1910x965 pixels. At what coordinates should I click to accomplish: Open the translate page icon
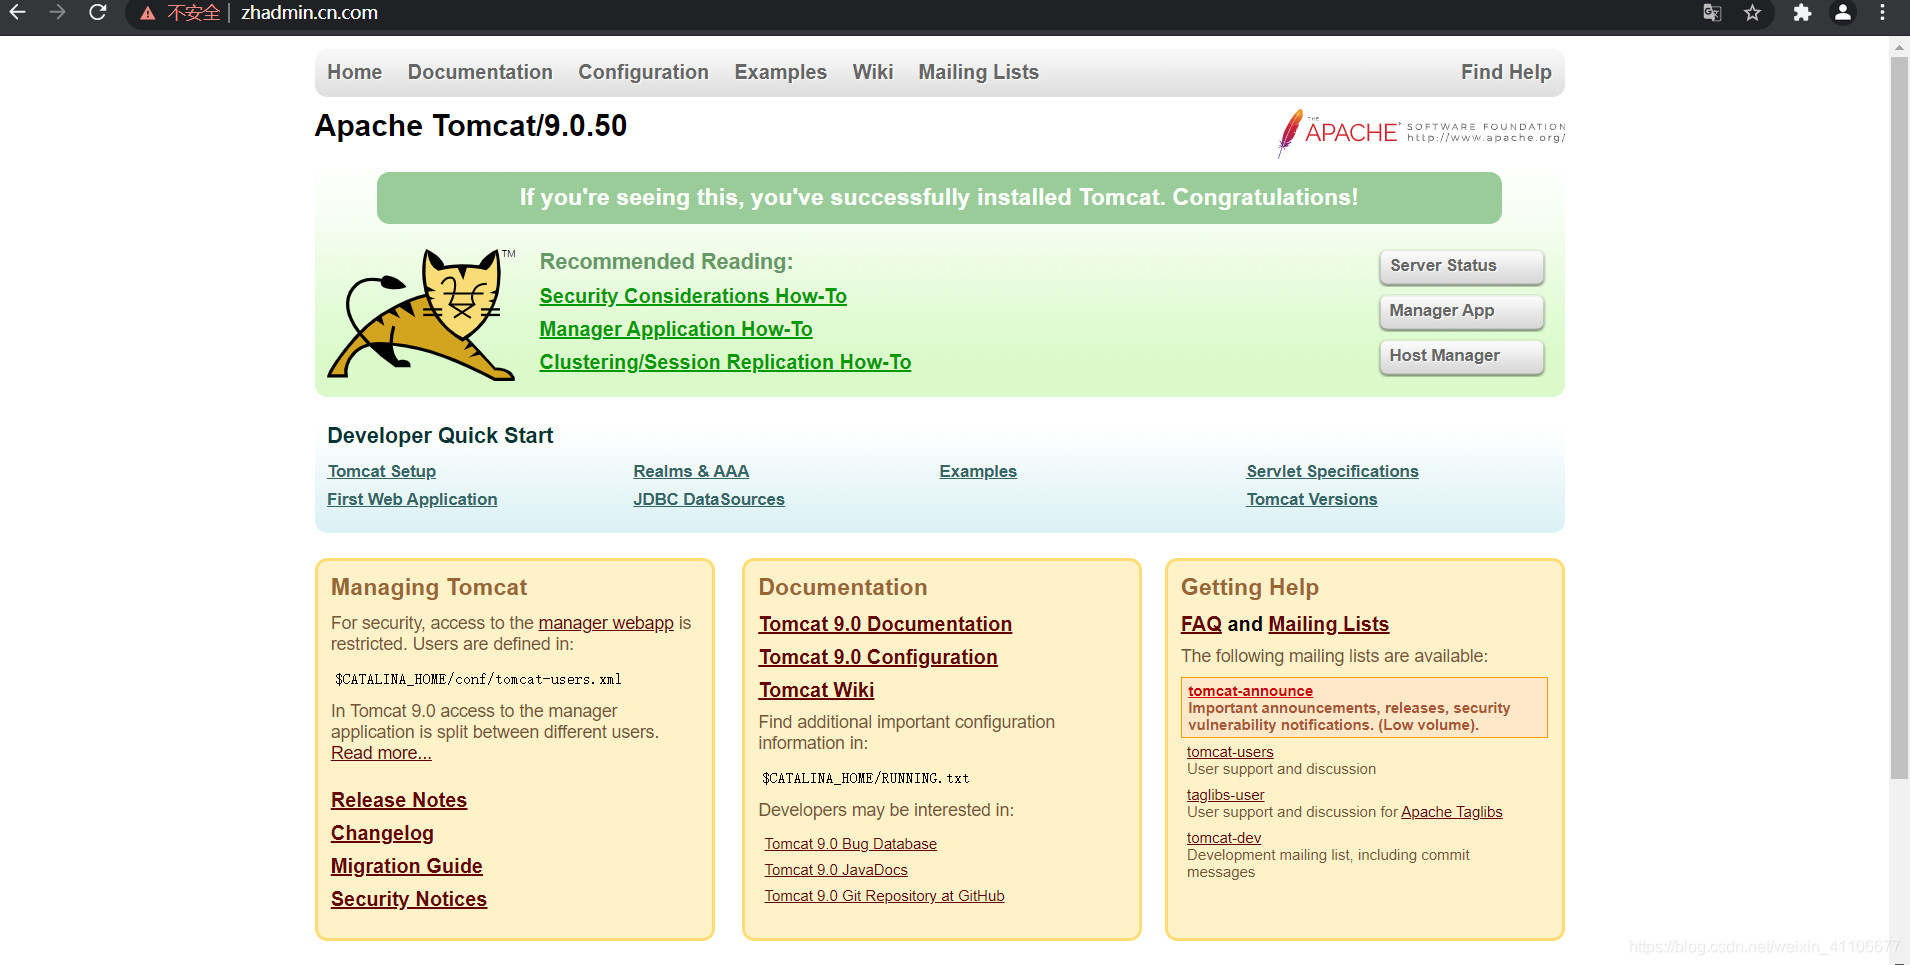click(1712, 13)
